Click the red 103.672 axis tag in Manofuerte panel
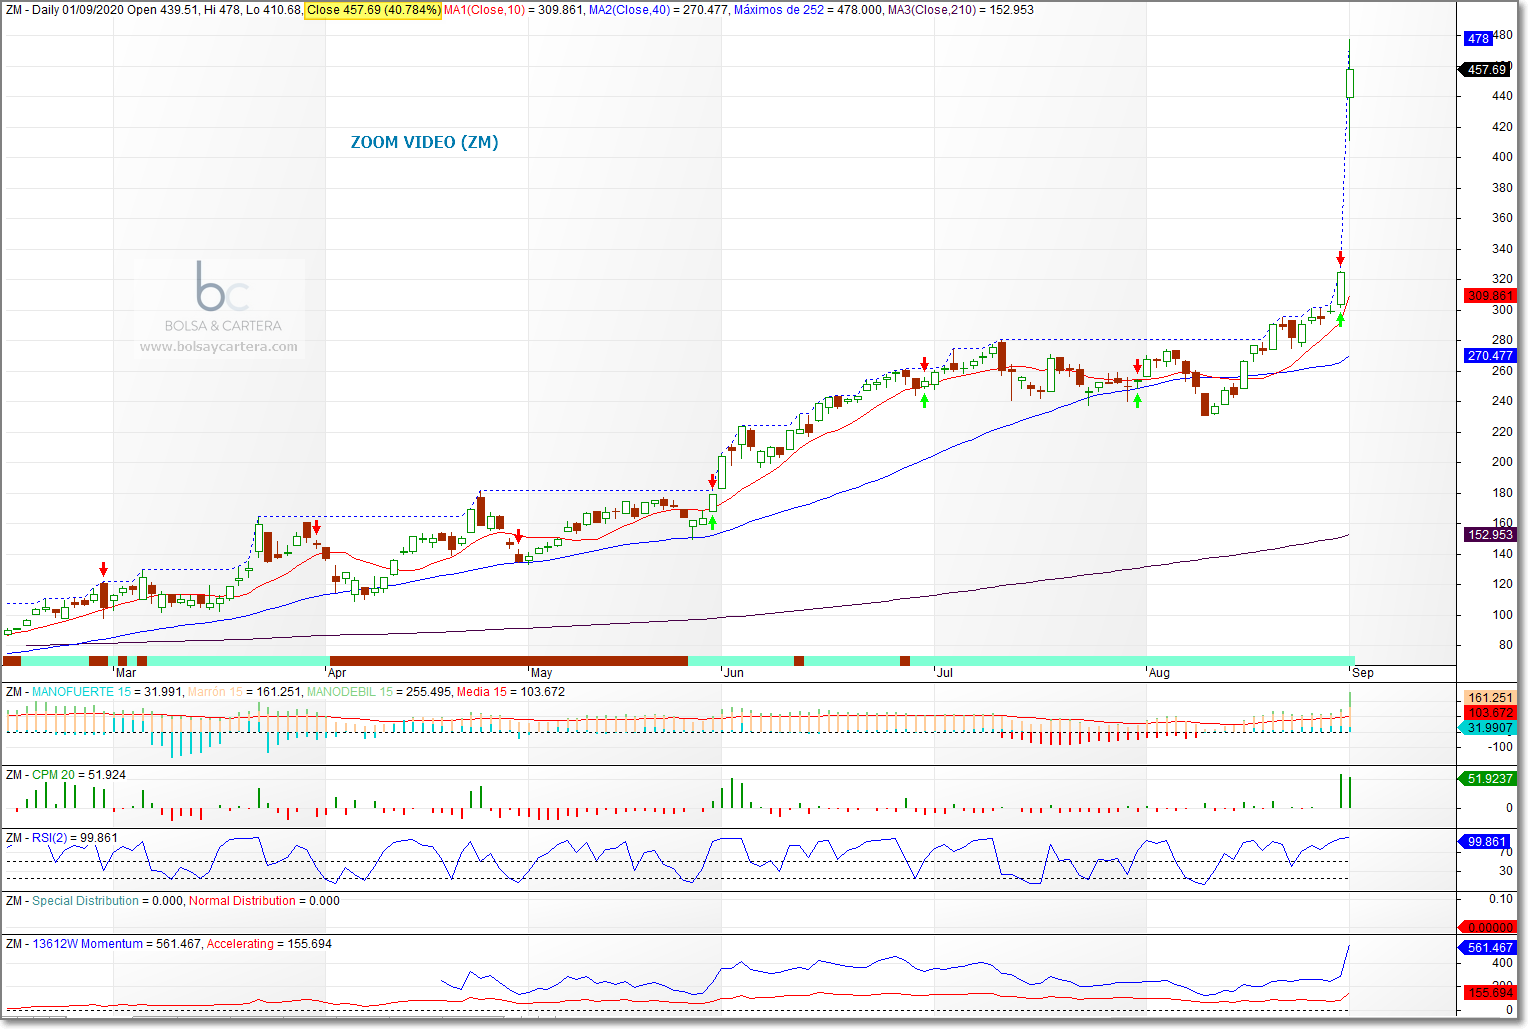This screenshot has height=1029, width=1528. (1490, 713)
